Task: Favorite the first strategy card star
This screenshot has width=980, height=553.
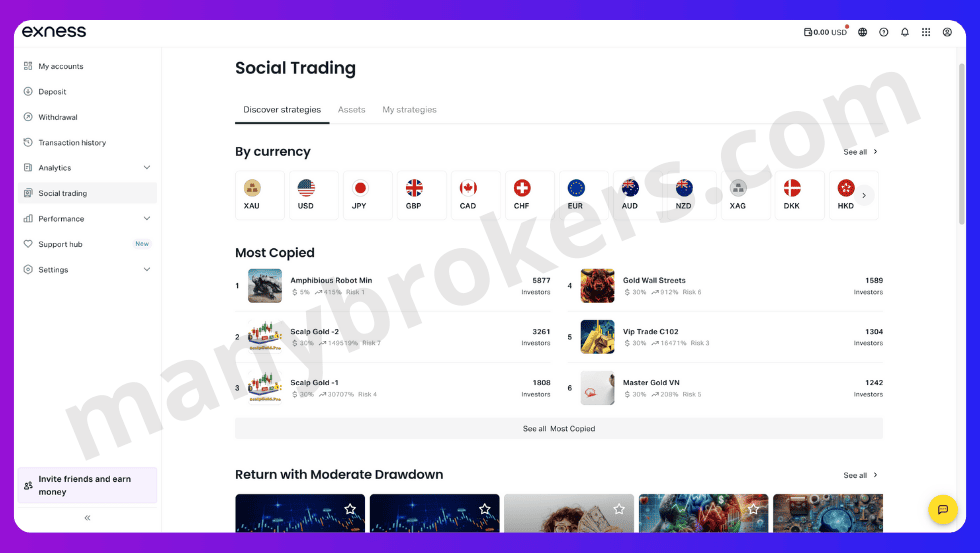Action: coord(350,509)
